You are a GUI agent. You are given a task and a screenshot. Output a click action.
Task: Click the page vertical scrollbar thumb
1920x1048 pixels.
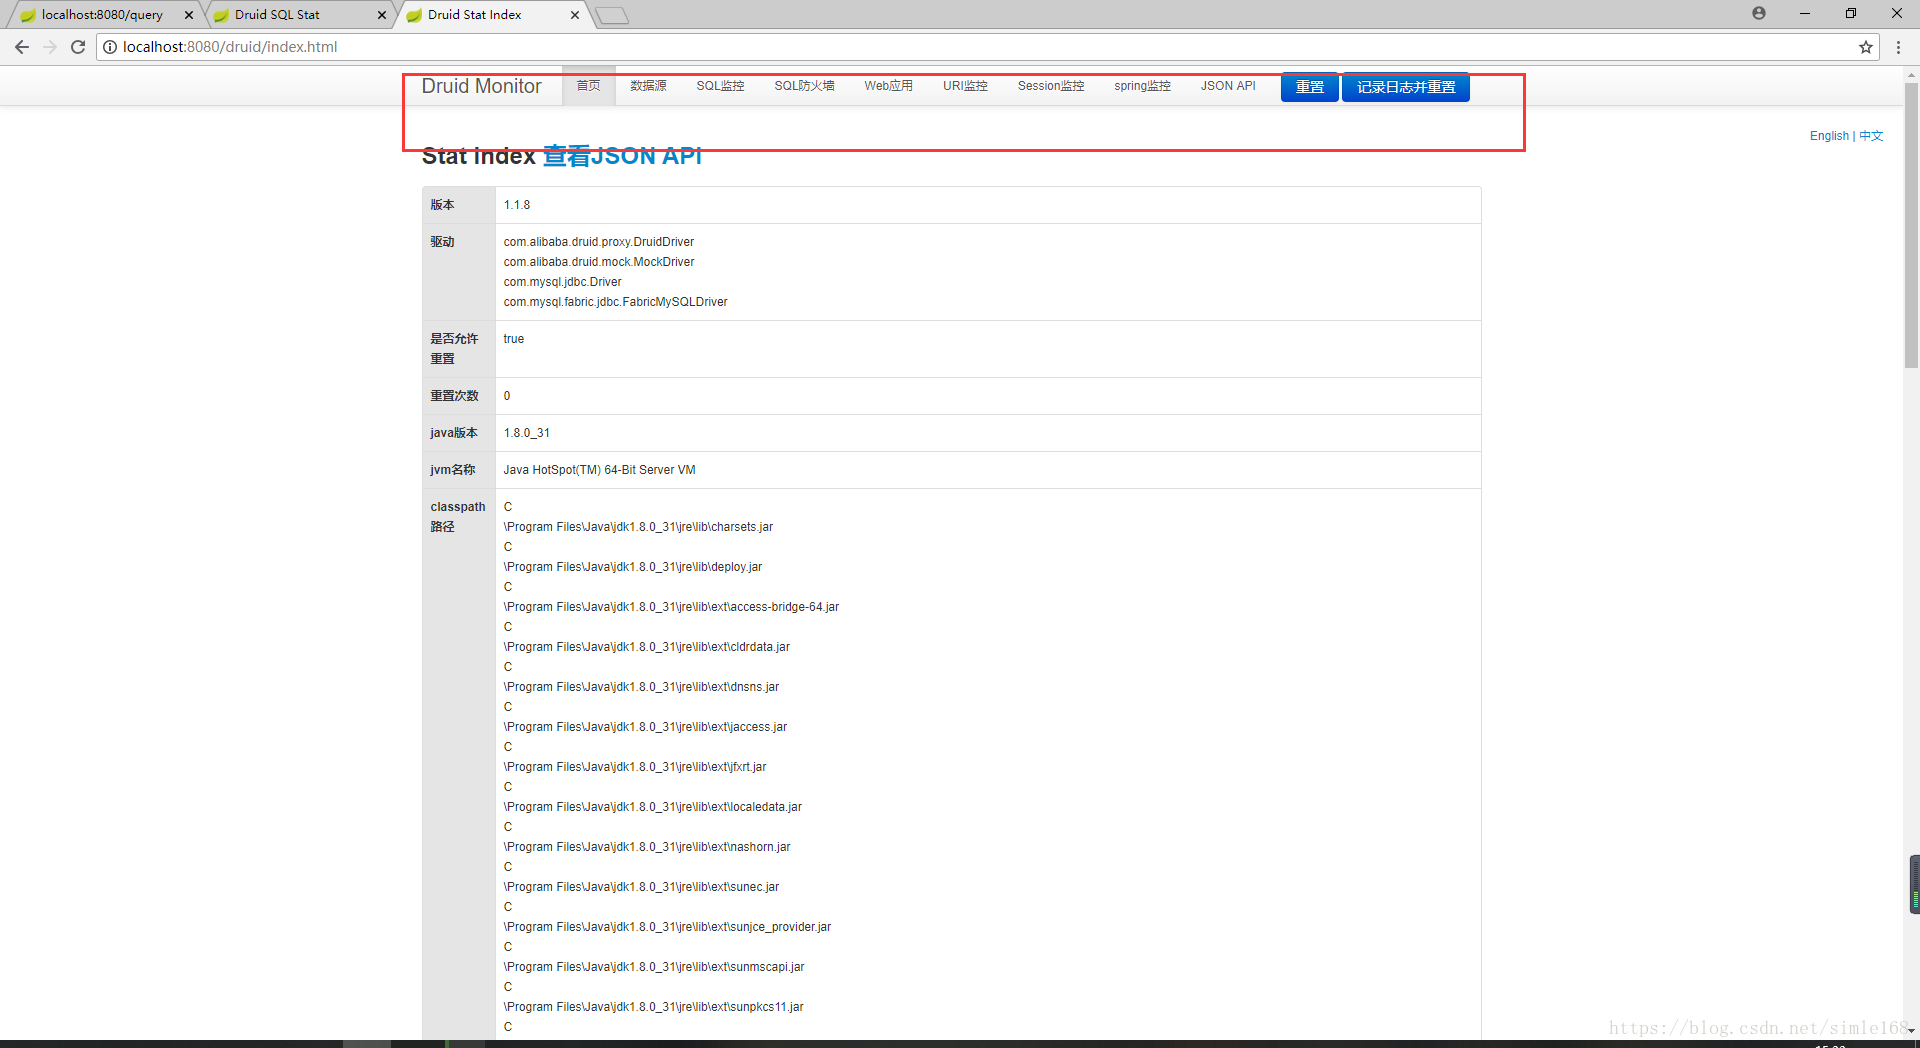1911,225
